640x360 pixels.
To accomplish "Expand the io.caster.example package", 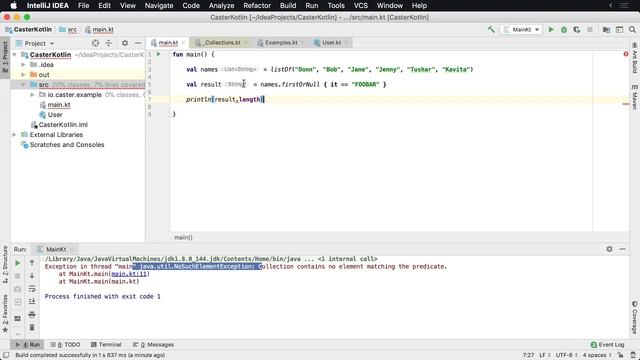I will pos(32,95).
